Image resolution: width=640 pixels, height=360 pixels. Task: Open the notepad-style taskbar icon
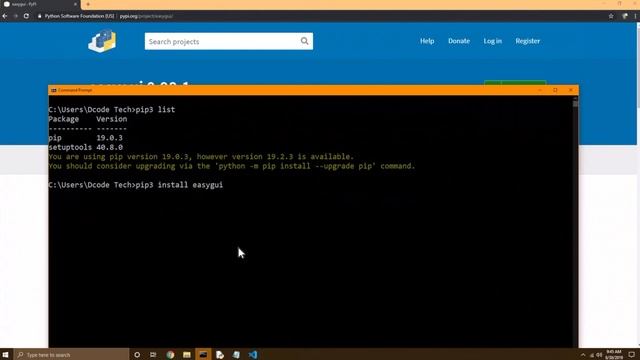[236, 355]
